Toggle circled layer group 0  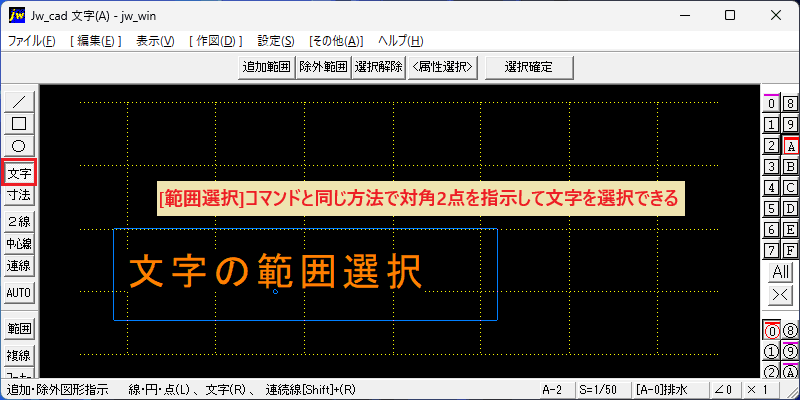[x=772, y=331]
